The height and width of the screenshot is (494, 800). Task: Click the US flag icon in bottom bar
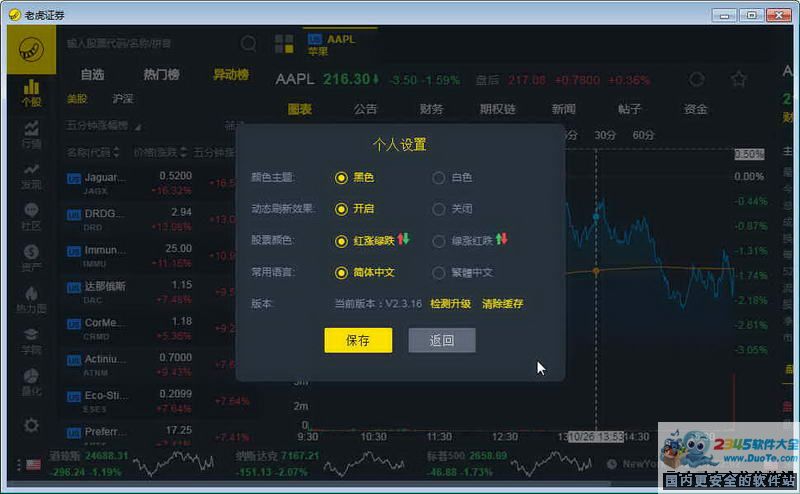[34, 464]
